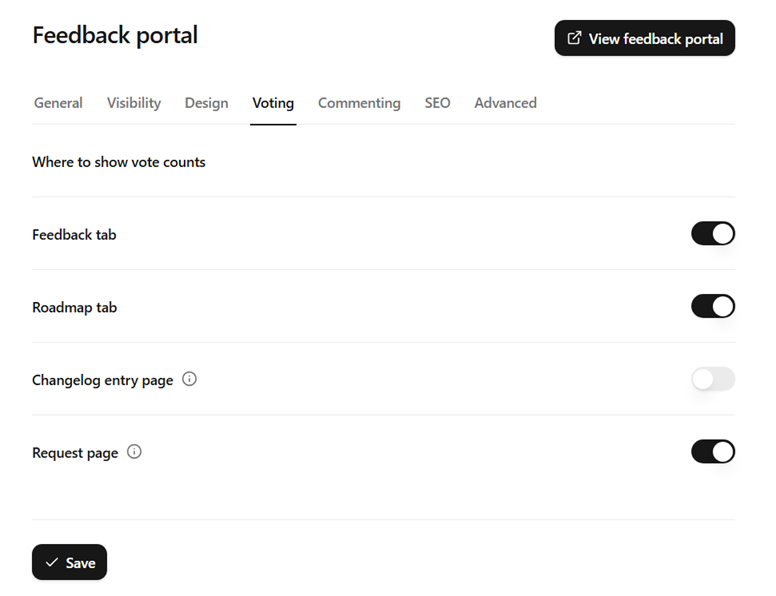Click the Where to show vote counts heading
The width and height of the screenshot is (776, 596).
(x=119, y=162)
